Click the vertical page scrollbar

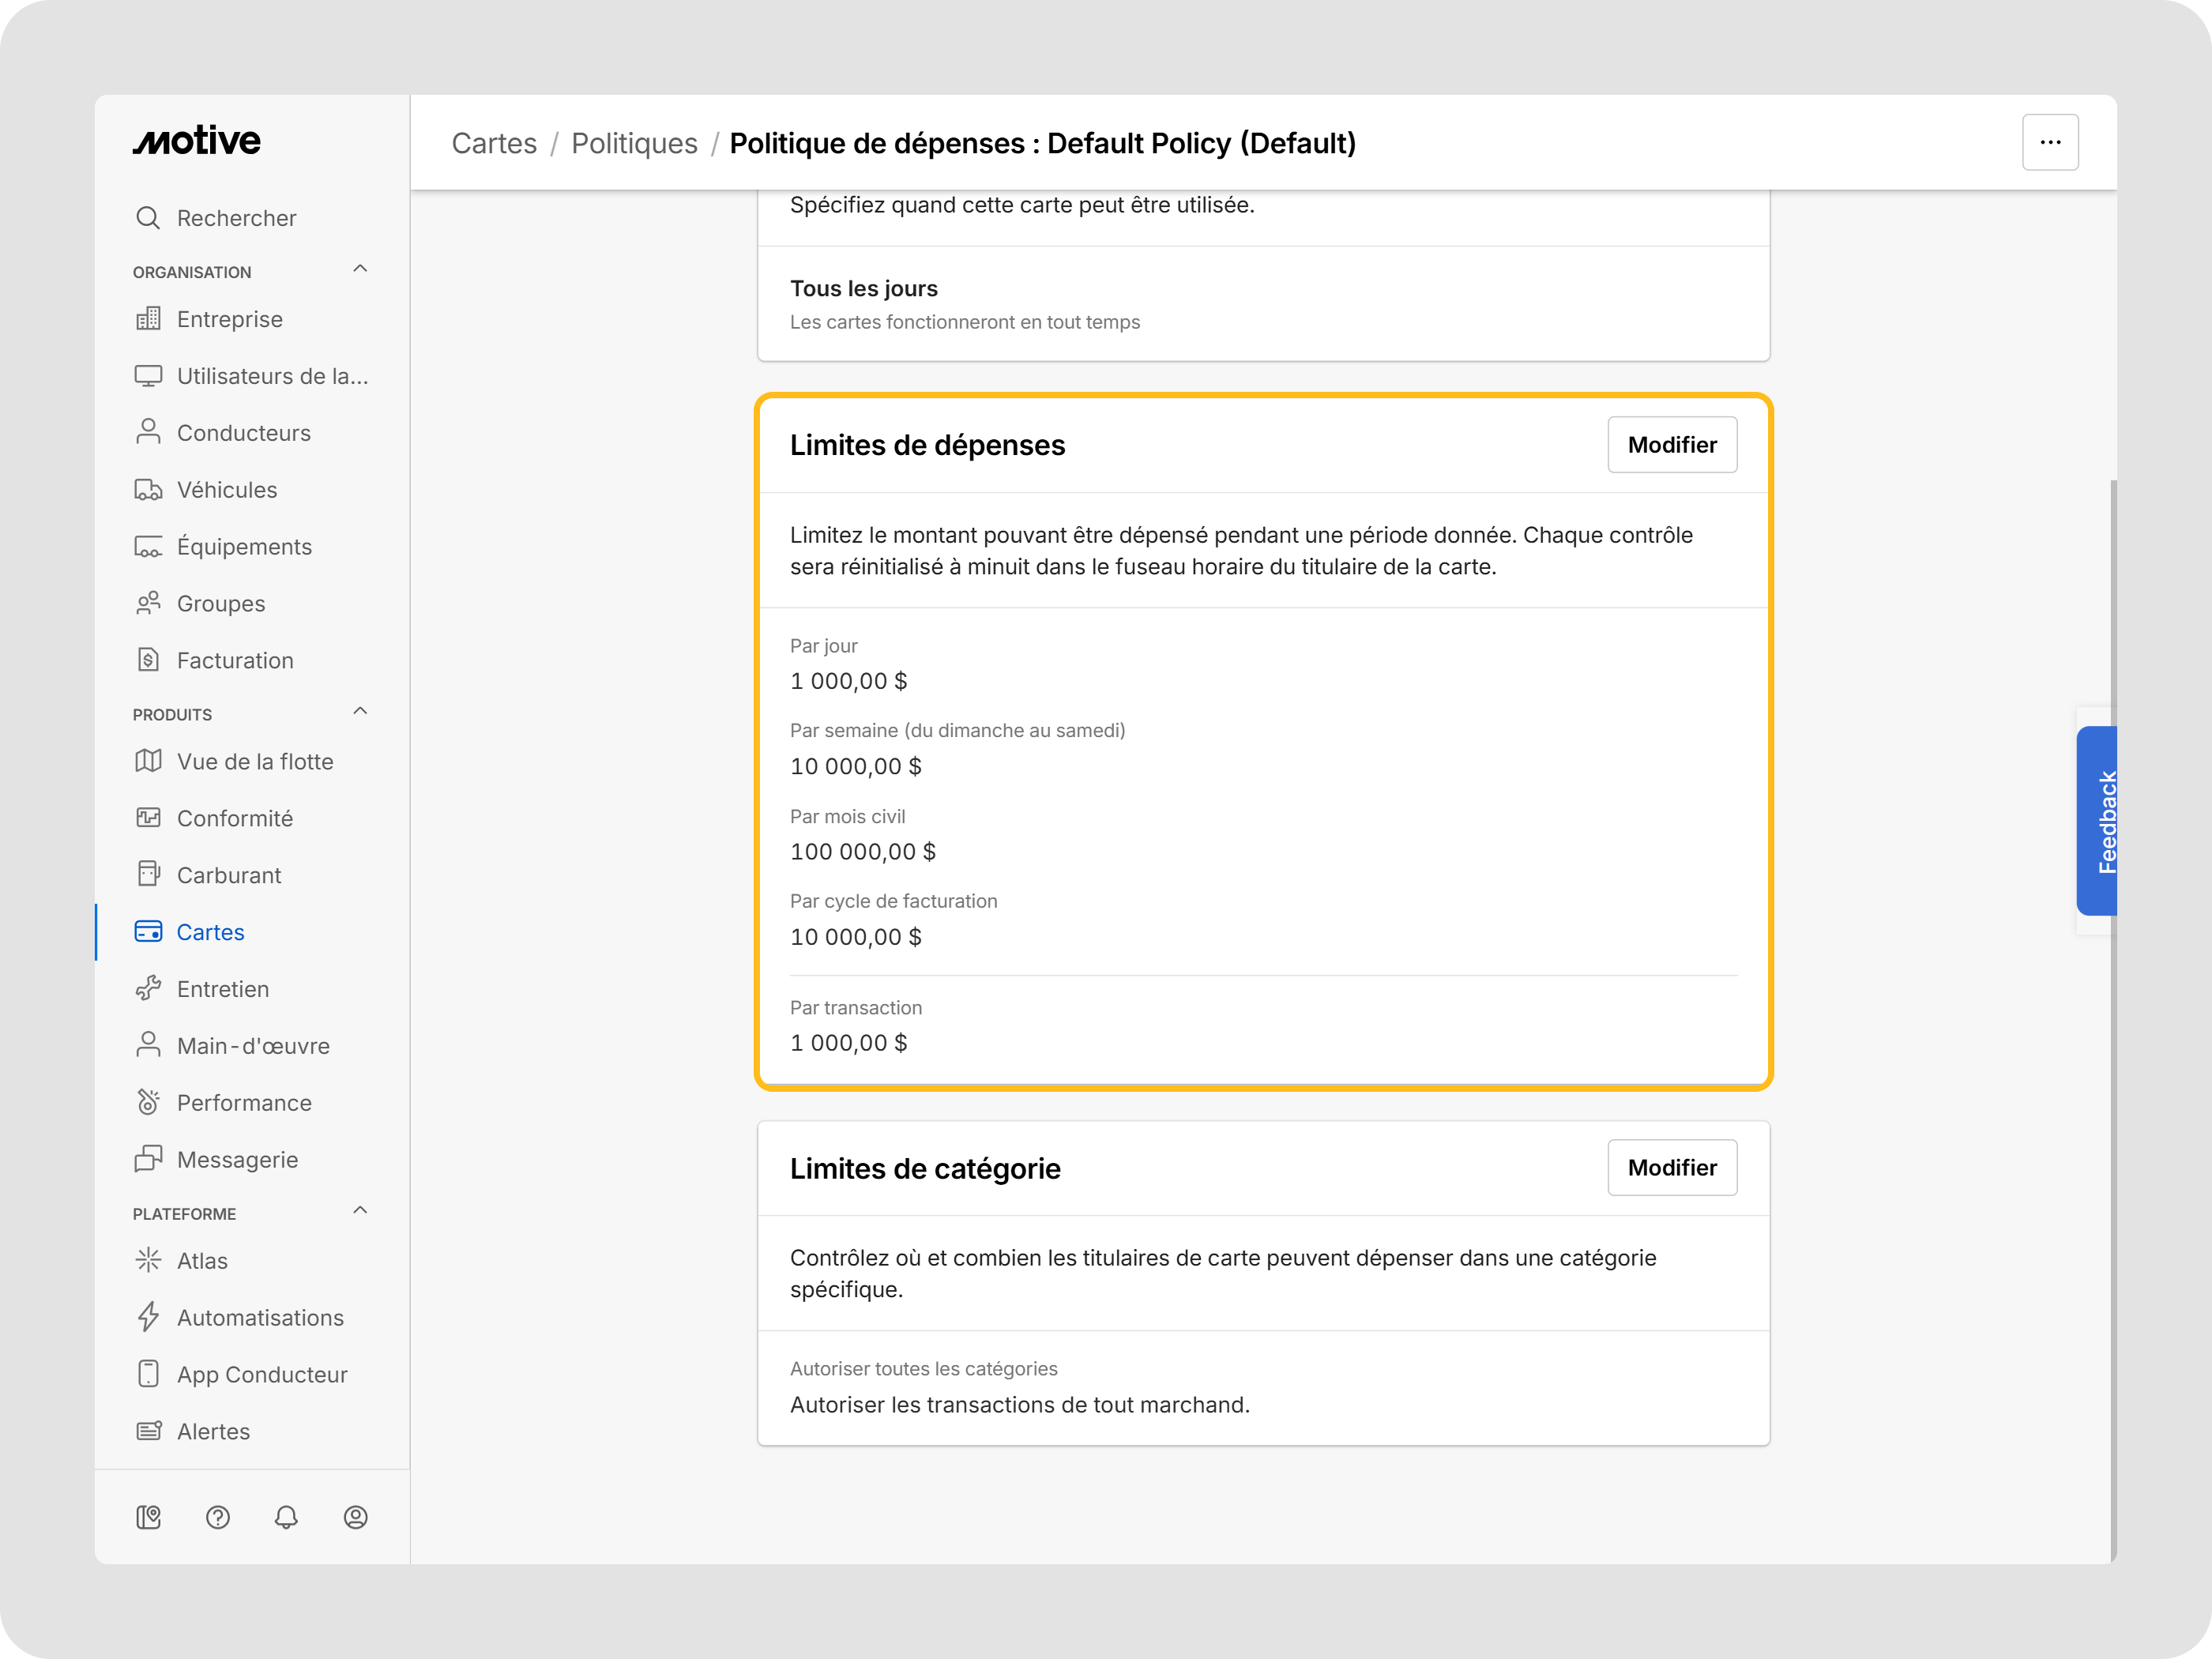tap(2113, 1020)
